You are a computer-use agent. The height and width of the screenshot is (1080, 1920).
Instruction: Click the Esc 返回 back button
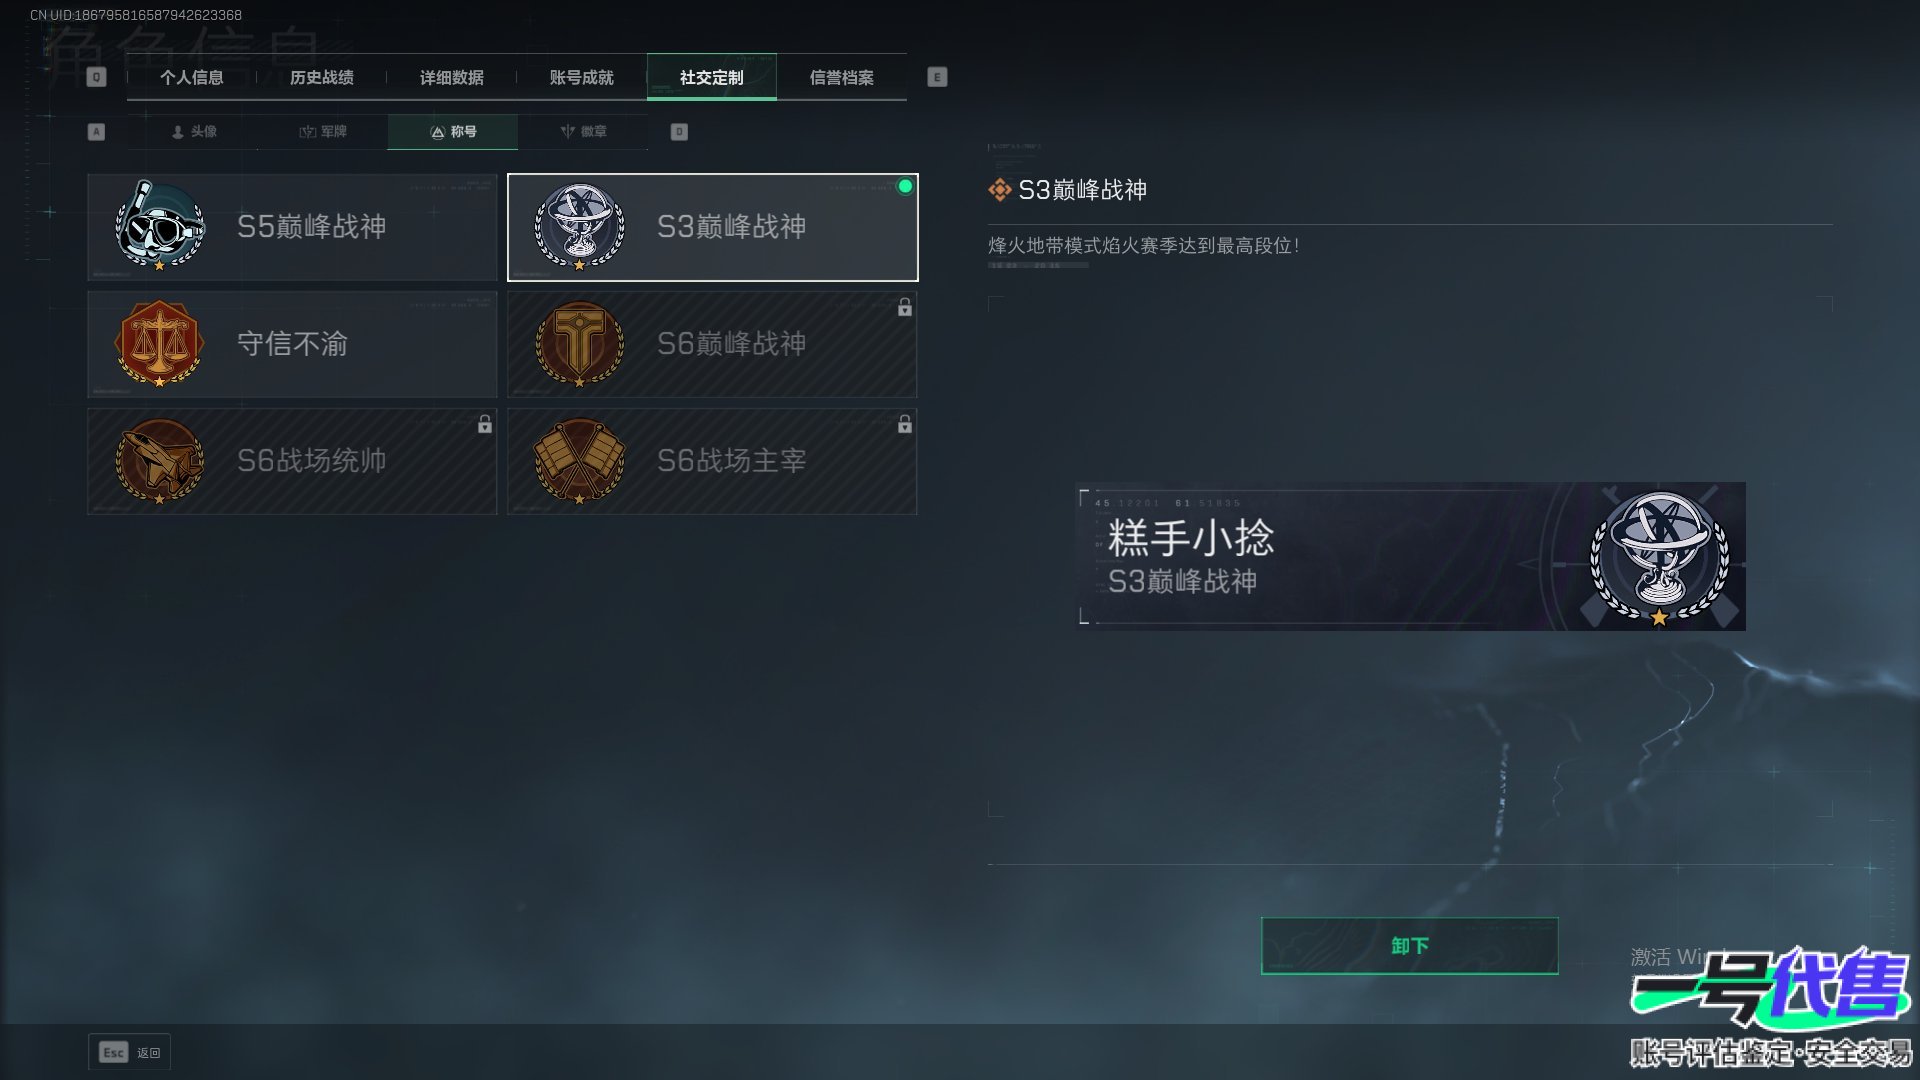[129, 1052]
